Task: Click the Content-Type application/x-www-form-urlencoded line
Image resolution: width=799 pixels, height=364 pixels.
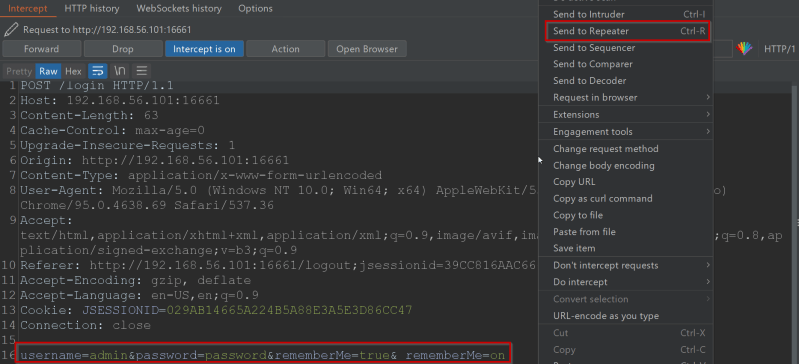Action: (201, 175)
